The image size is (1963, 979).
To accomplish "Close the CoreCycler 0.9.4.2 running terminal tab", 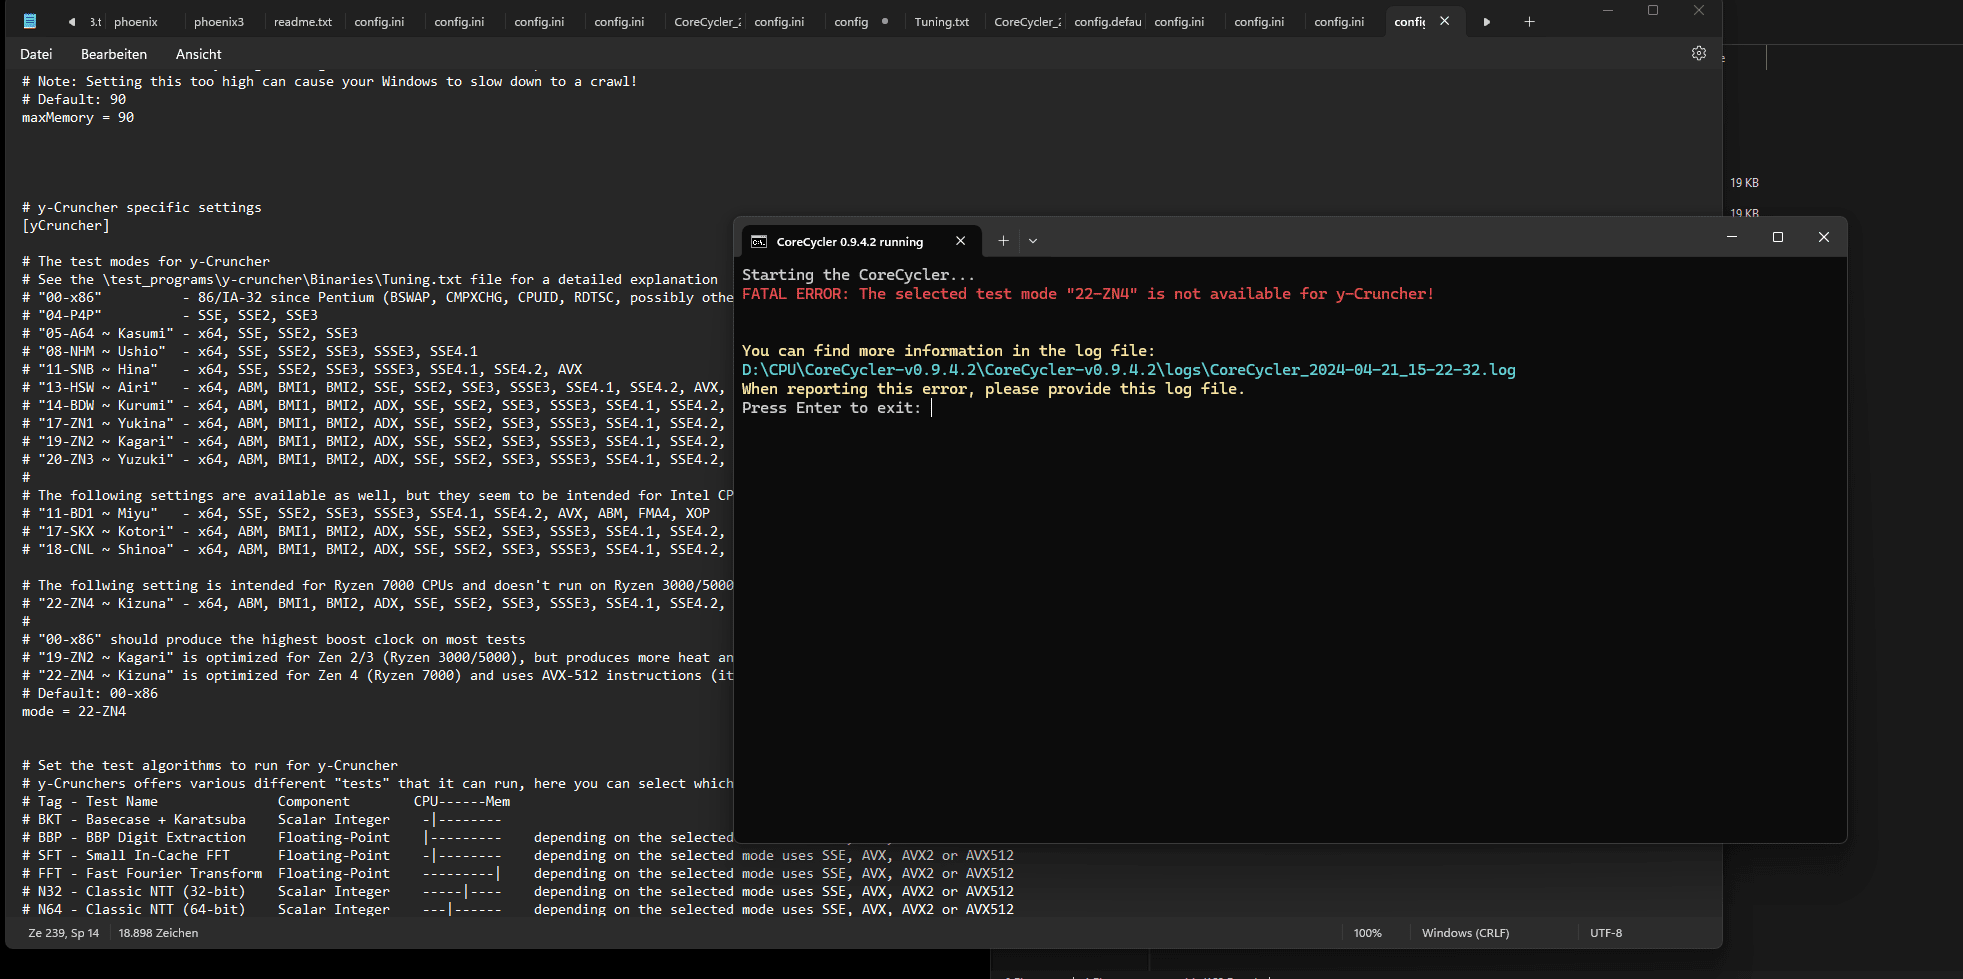I will (960, 241).
